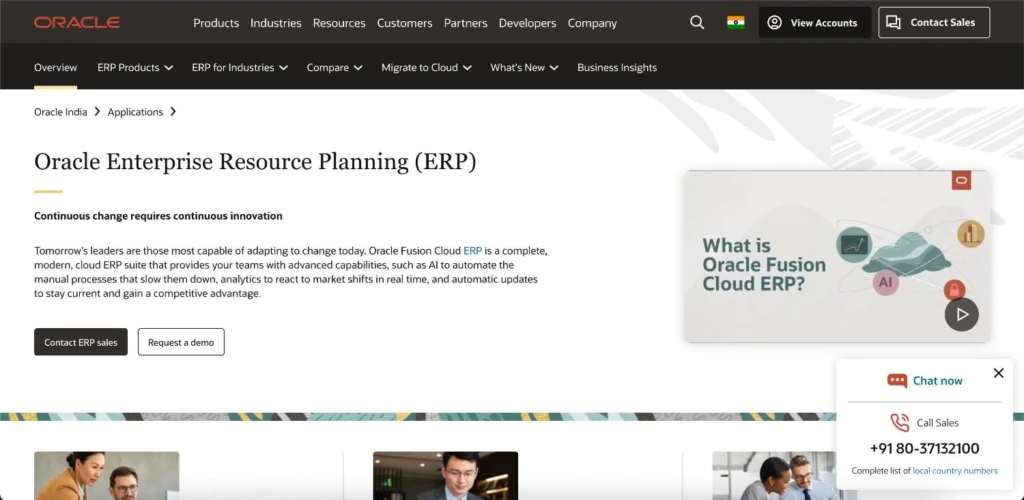1024x500 pixels.
Task: Click the What is Oracle Fusion Cloud ERP thumbnail
Action: pyautogui.click(x=836, y=257)
